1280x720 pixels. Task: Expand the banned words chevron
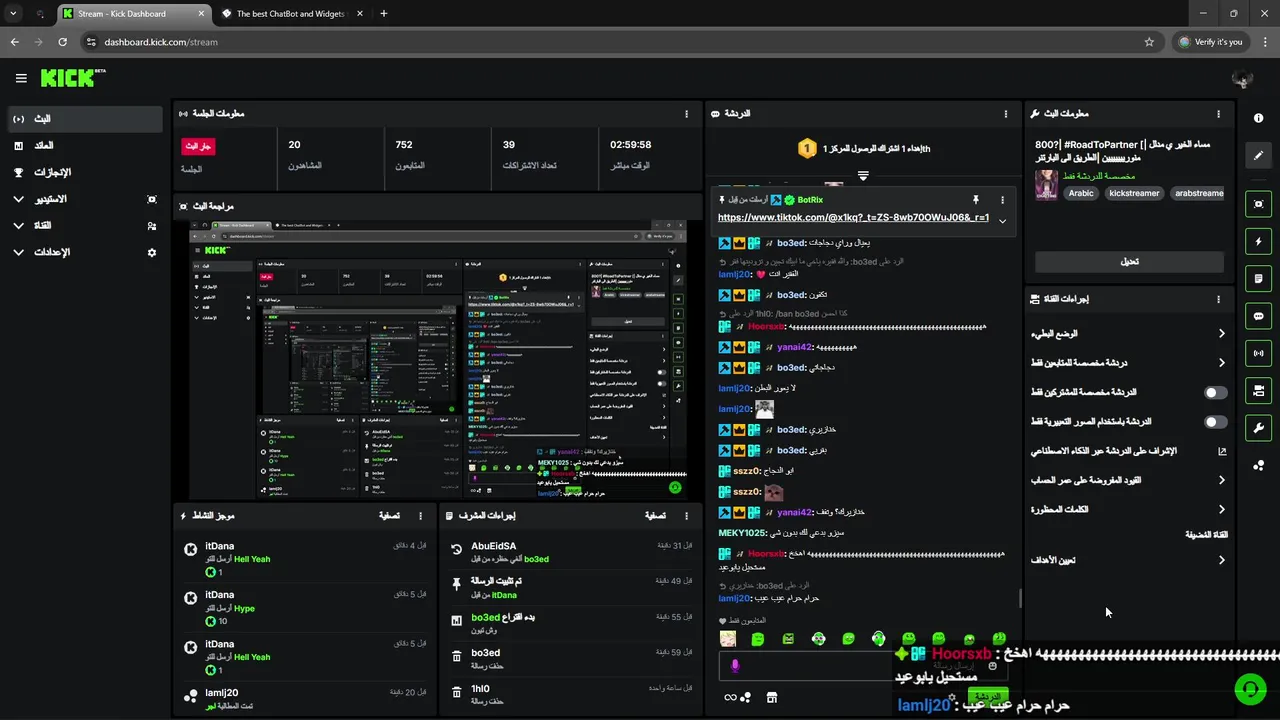click(x=1221, y=510)
